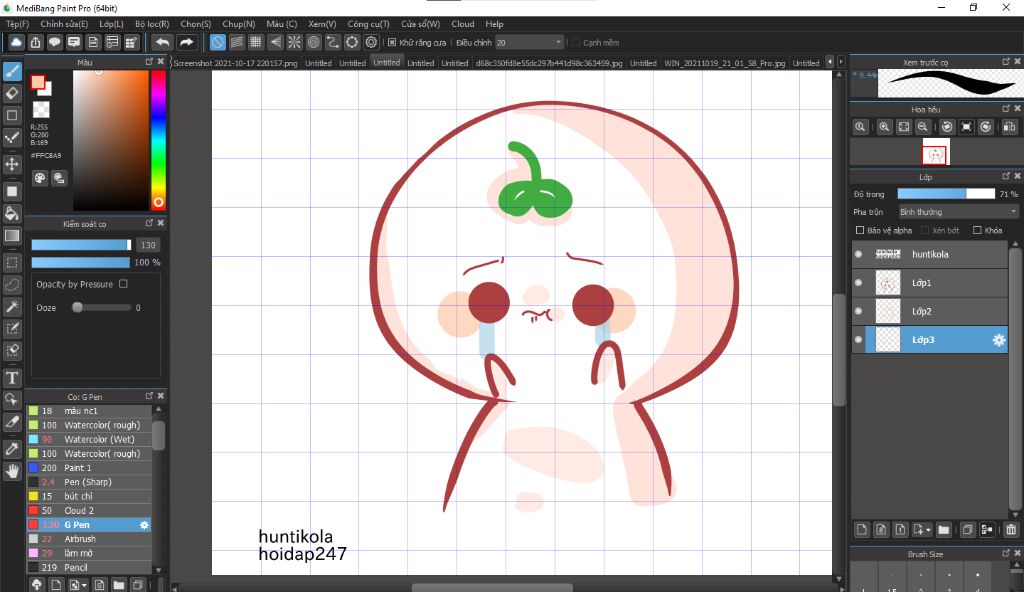The height and width of the screenshot is (592, 1024).
Task: Click the foreground color swatch
Action: [38, 82]
